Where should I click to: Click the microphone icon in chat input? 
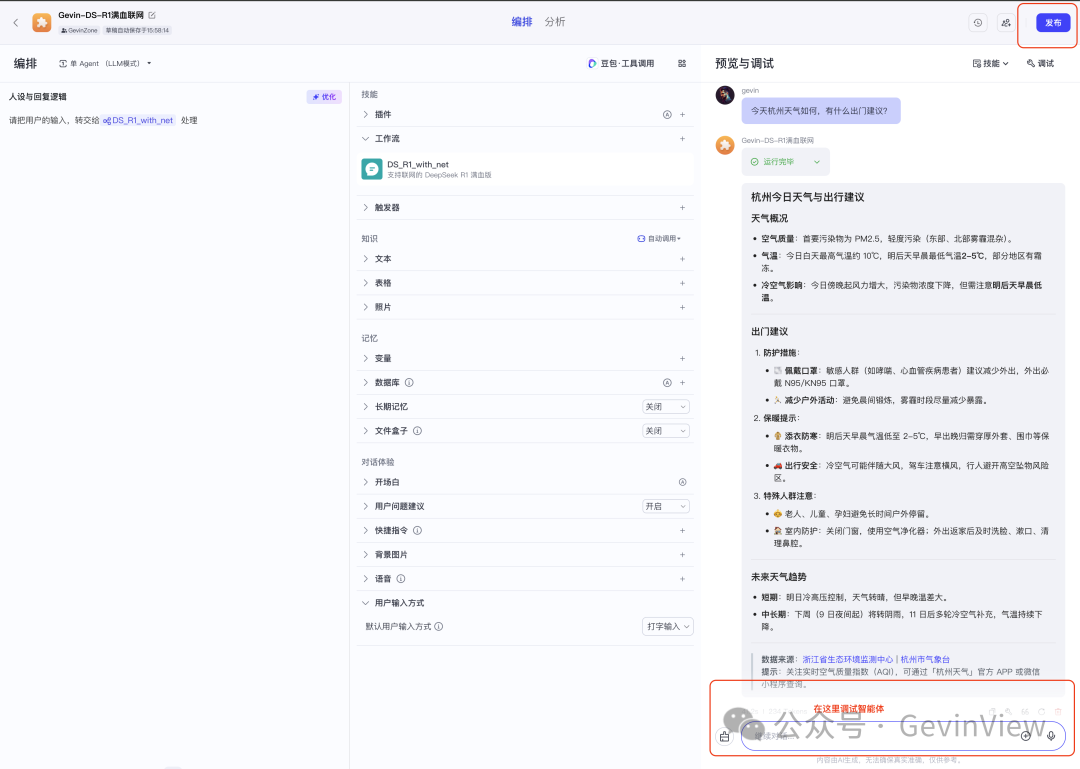point(1051,736)
